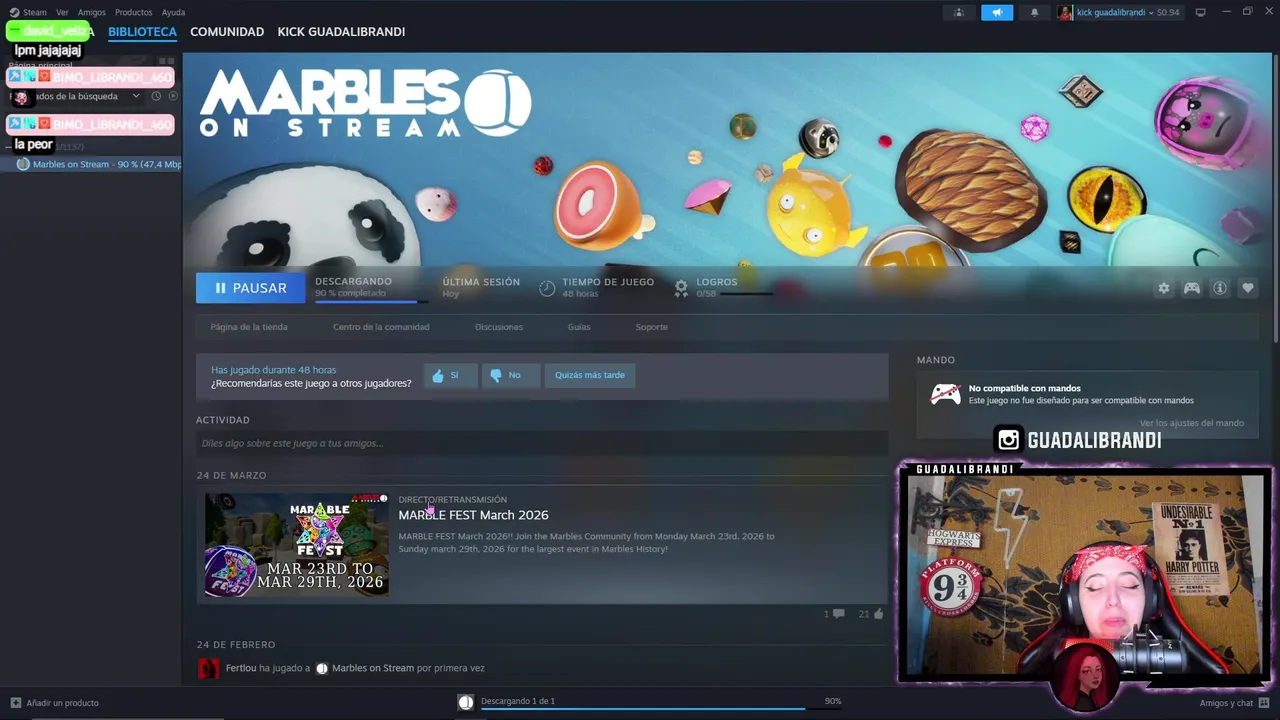Image resolution: width=1280 pixels, height=720 pixels.
Task: Show game info icon
Action: 1220,288
